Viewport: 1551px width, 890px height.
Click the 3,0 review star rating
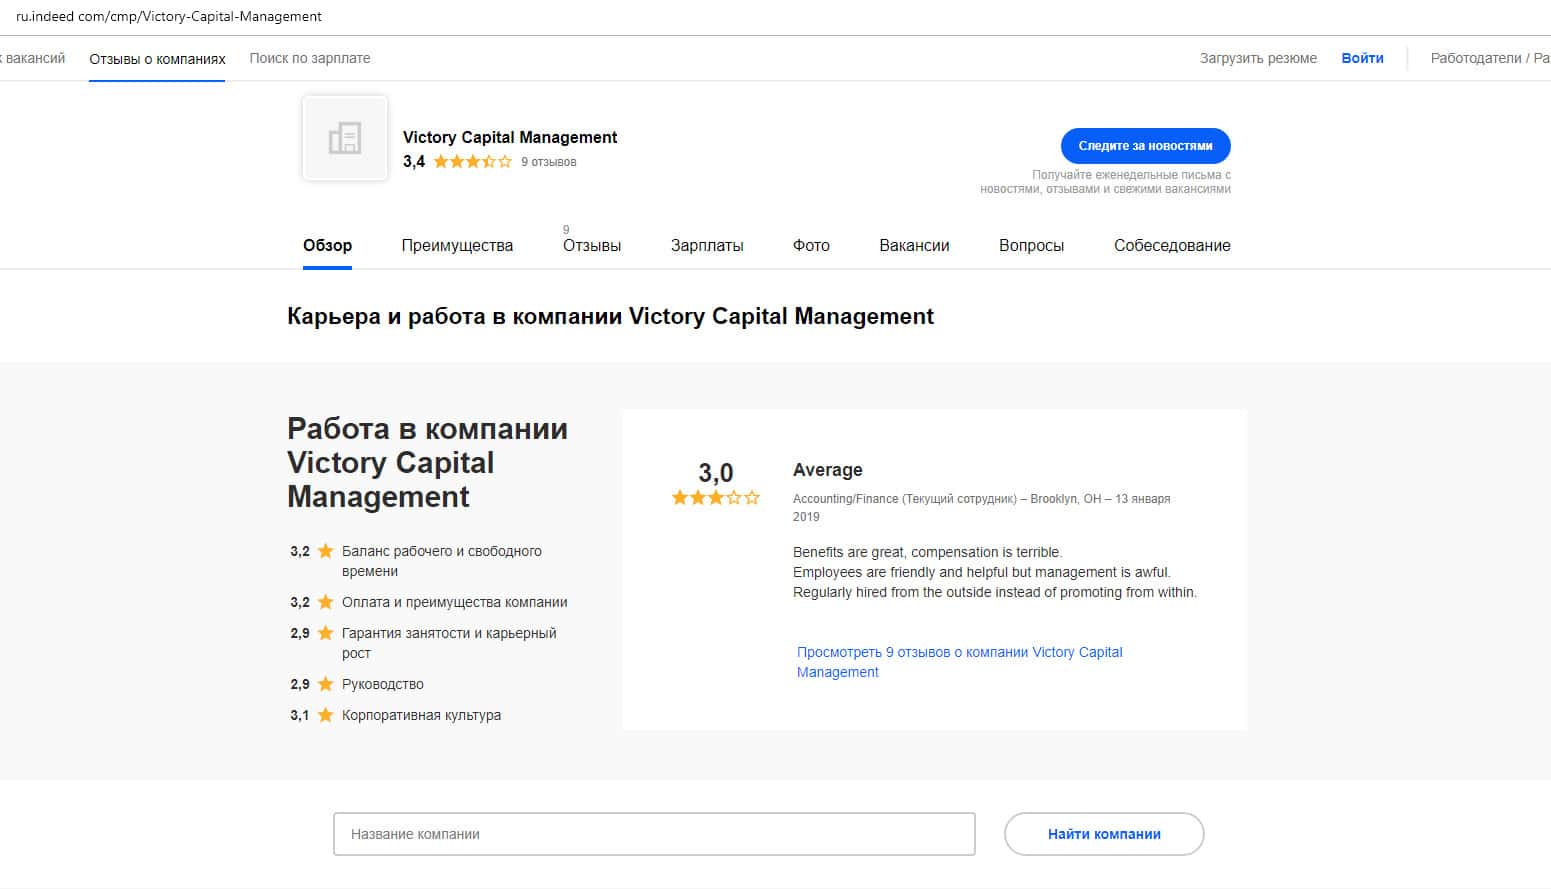pyautogui.click(x=715, y=498)
